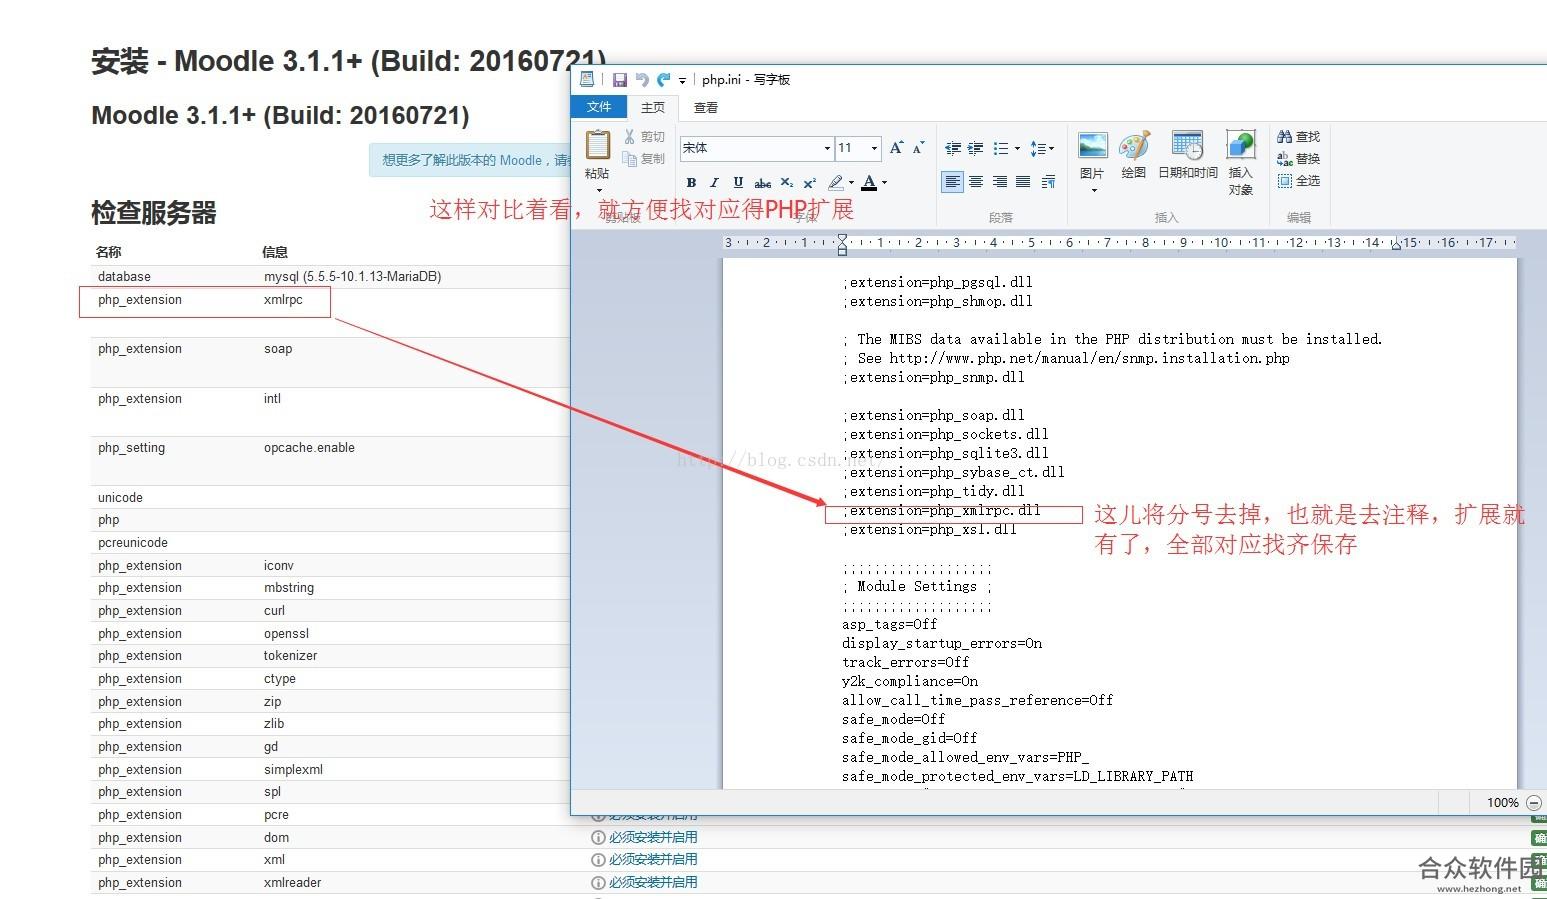Screen dimensions: 1547x899
Task: Open bullet list style dropdown arrow
Action: click(1017, 149)
